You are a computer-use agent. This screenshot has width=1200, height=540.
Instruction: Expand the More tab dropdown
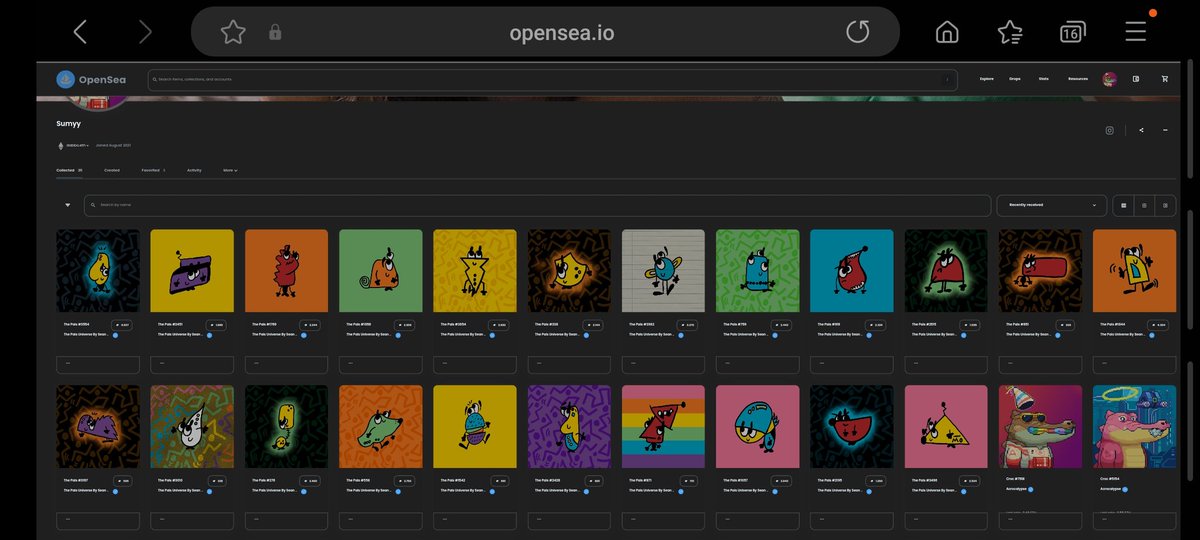pos(230,170)
